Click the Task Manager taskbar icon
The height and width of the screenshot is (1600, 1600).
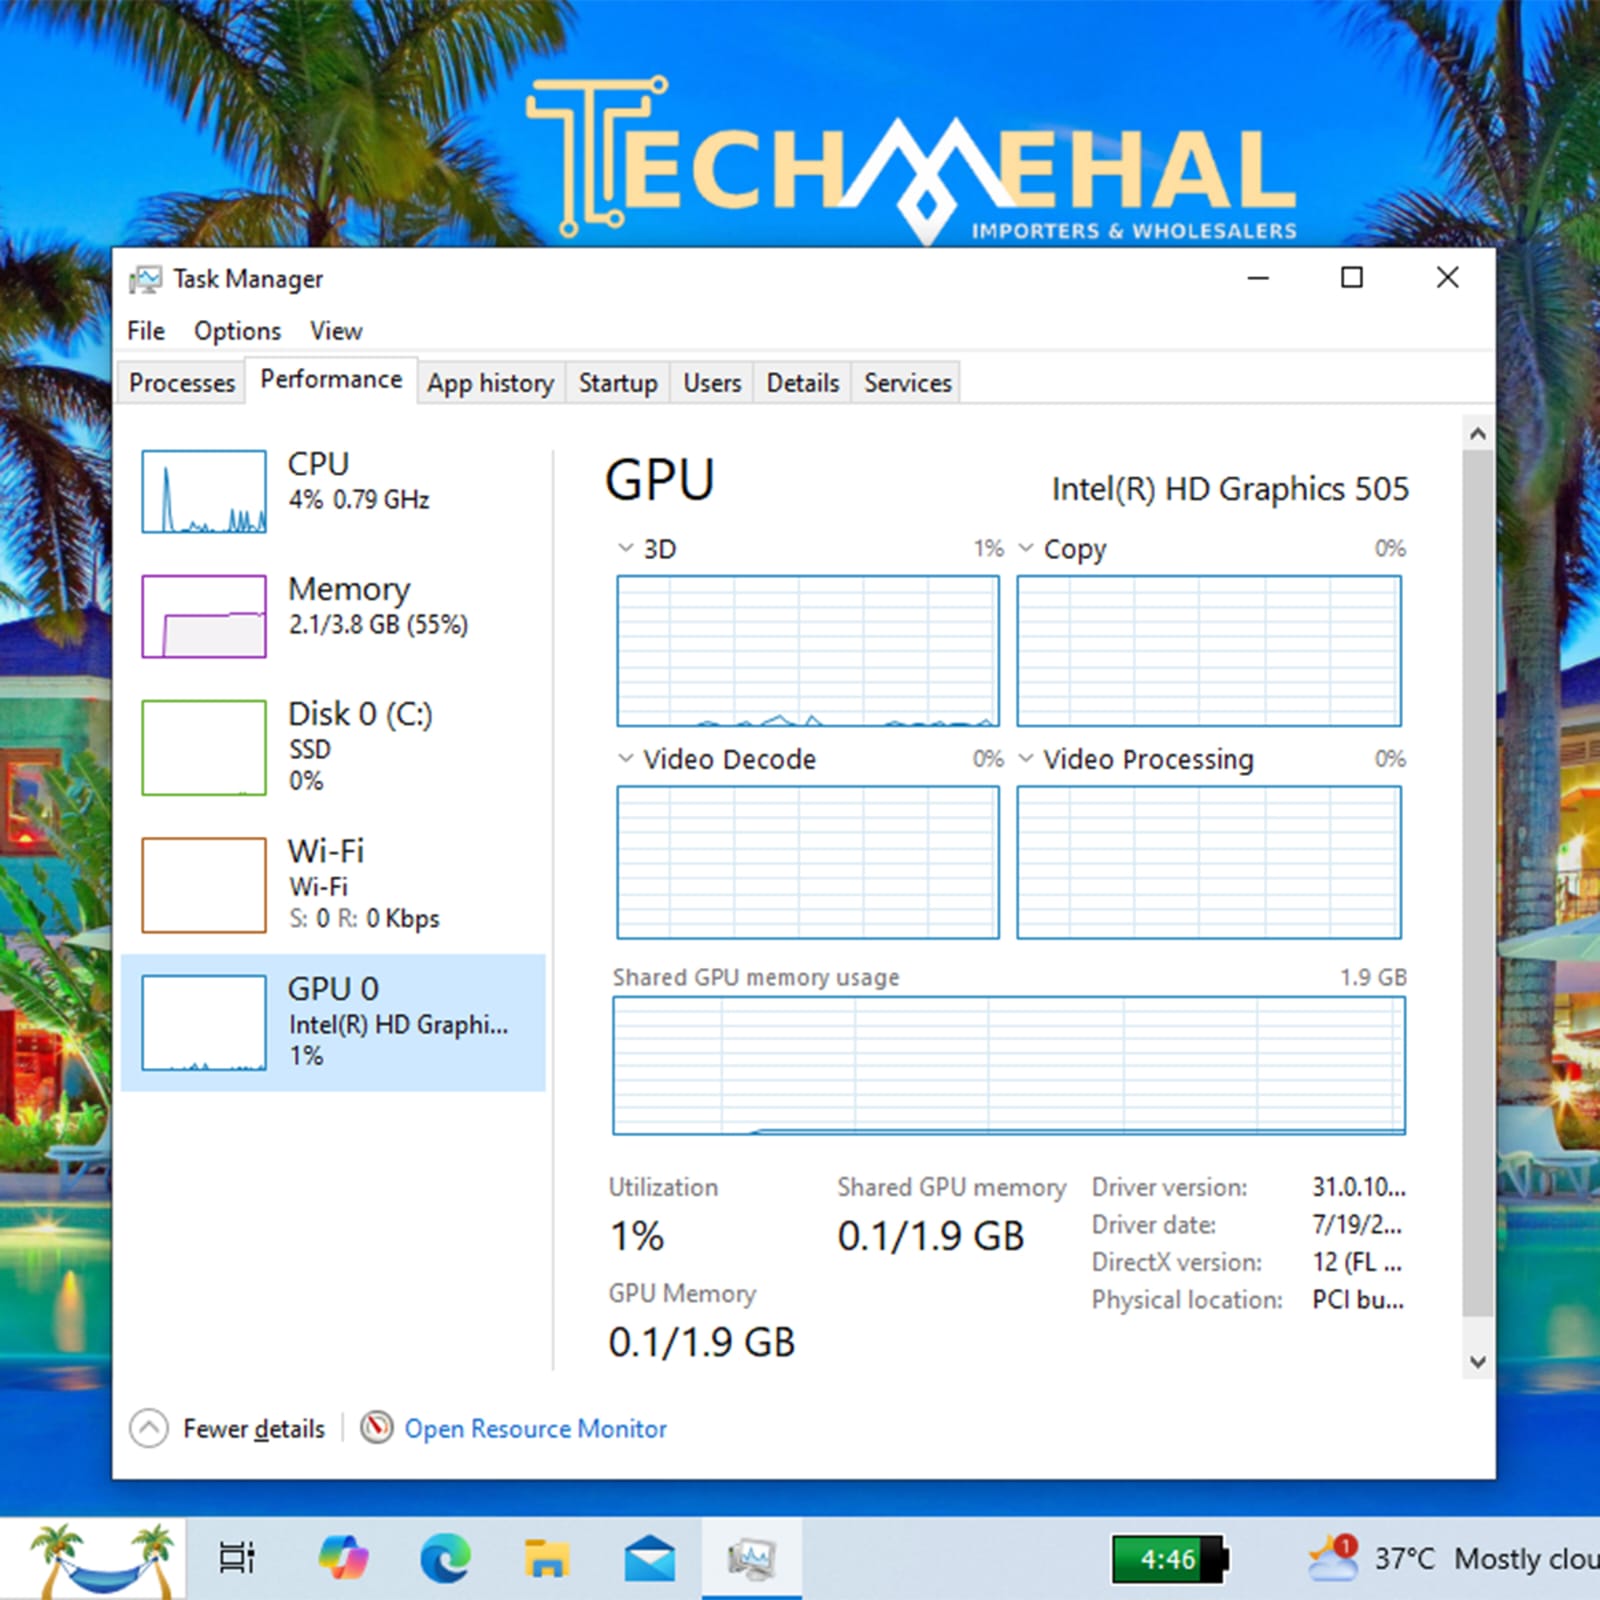coord(751,1558)
